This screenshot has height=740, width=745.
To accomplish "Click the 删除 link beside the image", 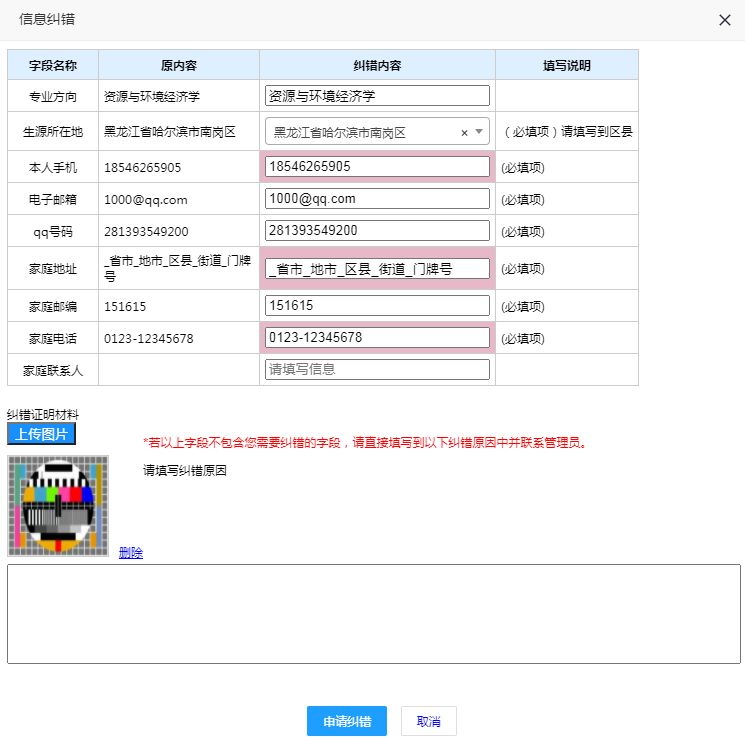I will pyautogui.click(x=131, y=553).
